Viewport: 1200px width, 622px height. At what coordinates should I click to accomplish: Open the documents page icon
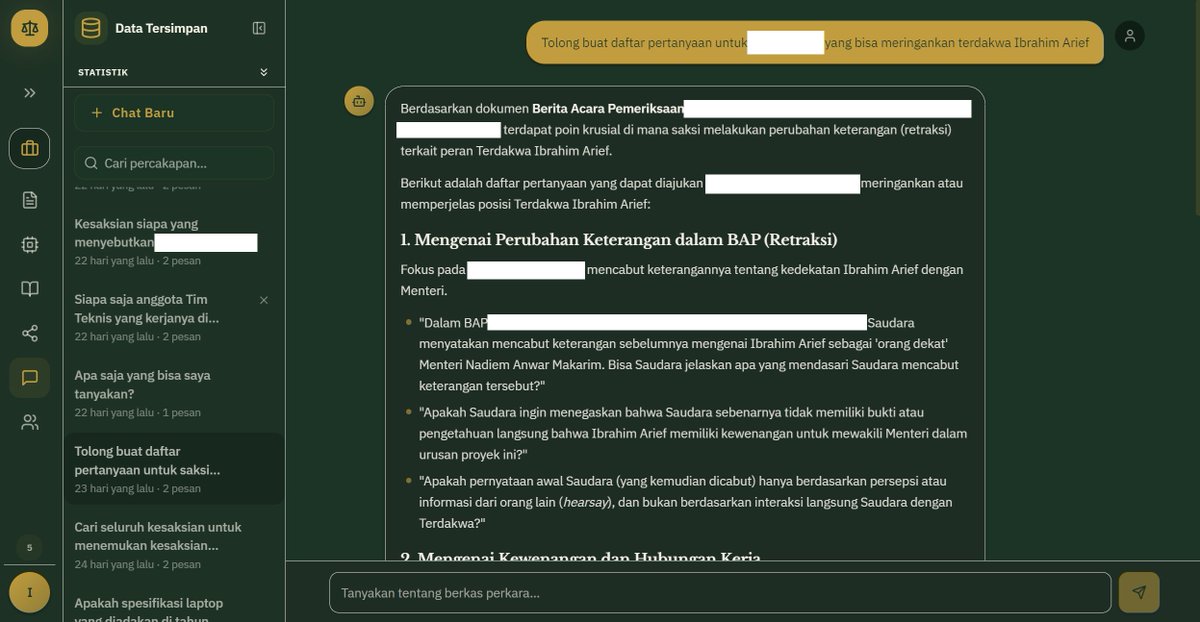(30, 200)
